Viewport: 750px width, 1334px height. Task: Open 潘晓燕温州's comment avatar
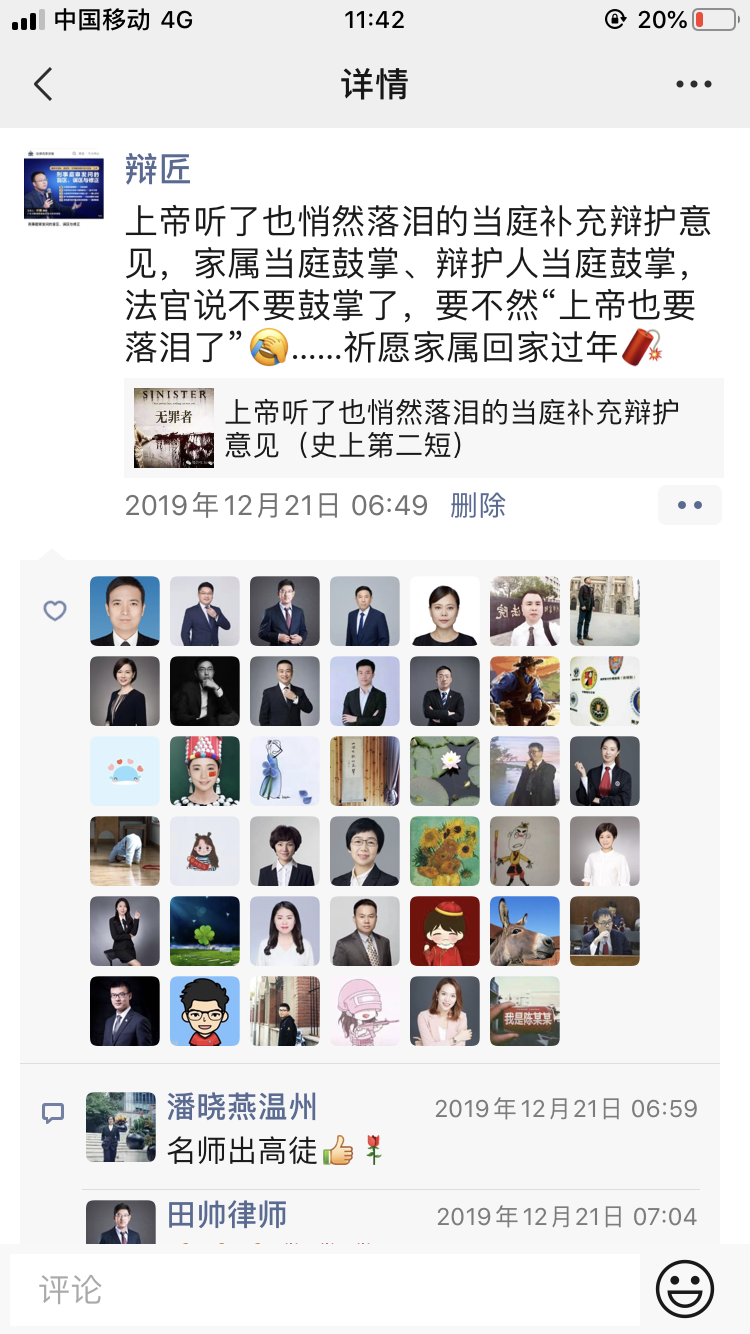121,1127
